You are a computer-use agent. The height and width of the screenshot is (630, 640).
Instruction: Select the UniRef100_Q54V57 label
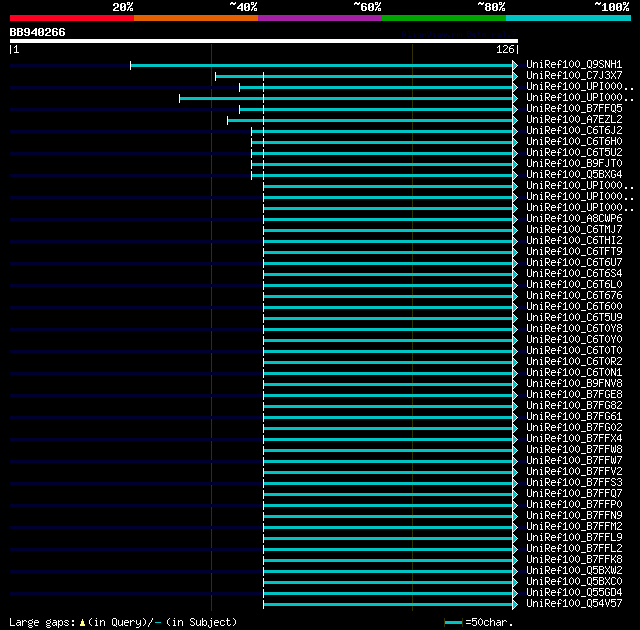[574, 604]
